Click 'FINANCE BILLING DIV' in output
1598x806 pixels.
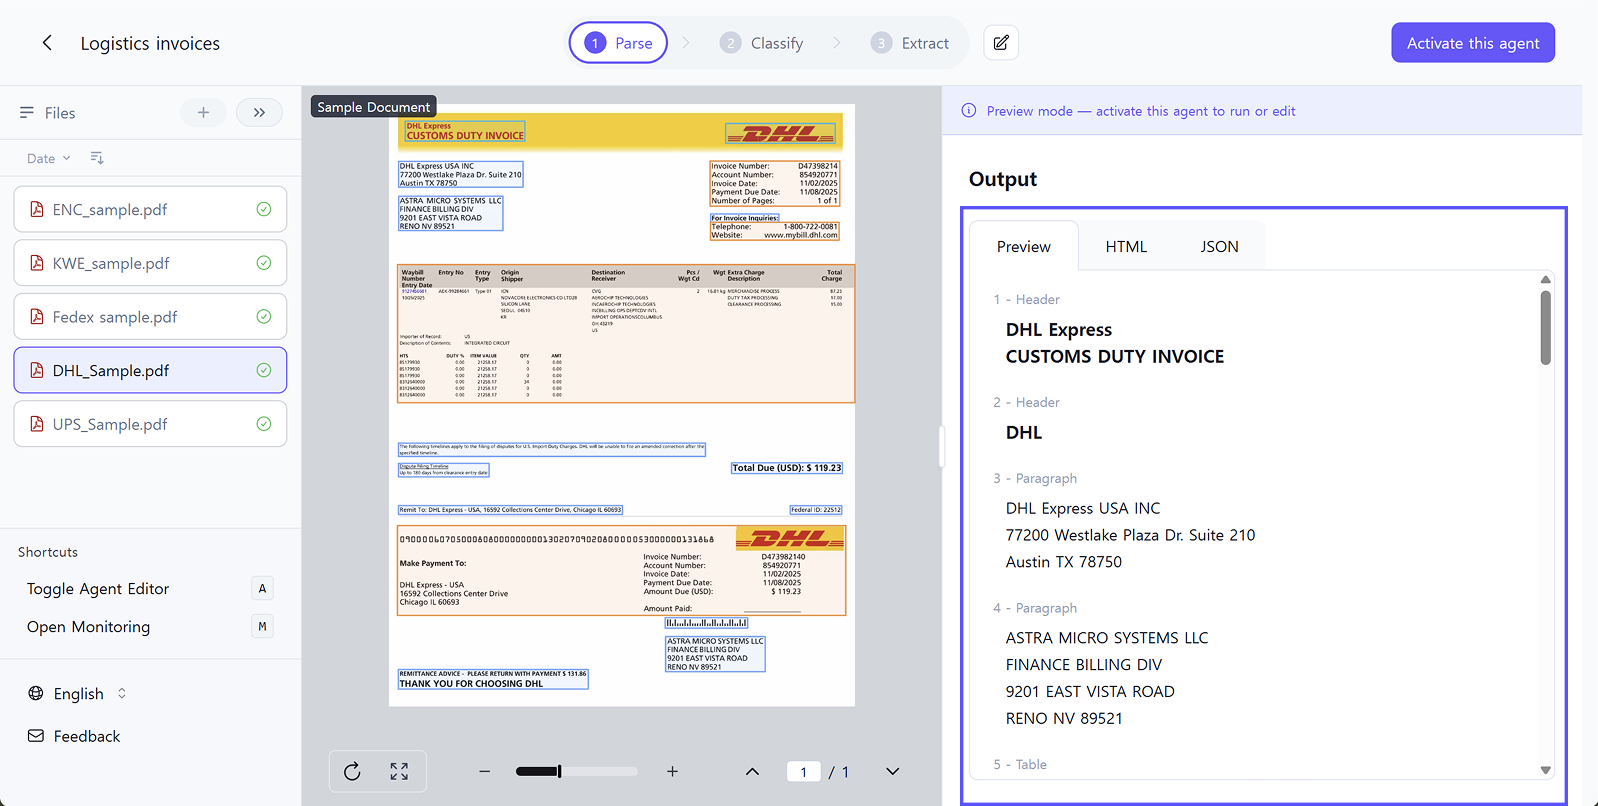(1084, 665)
